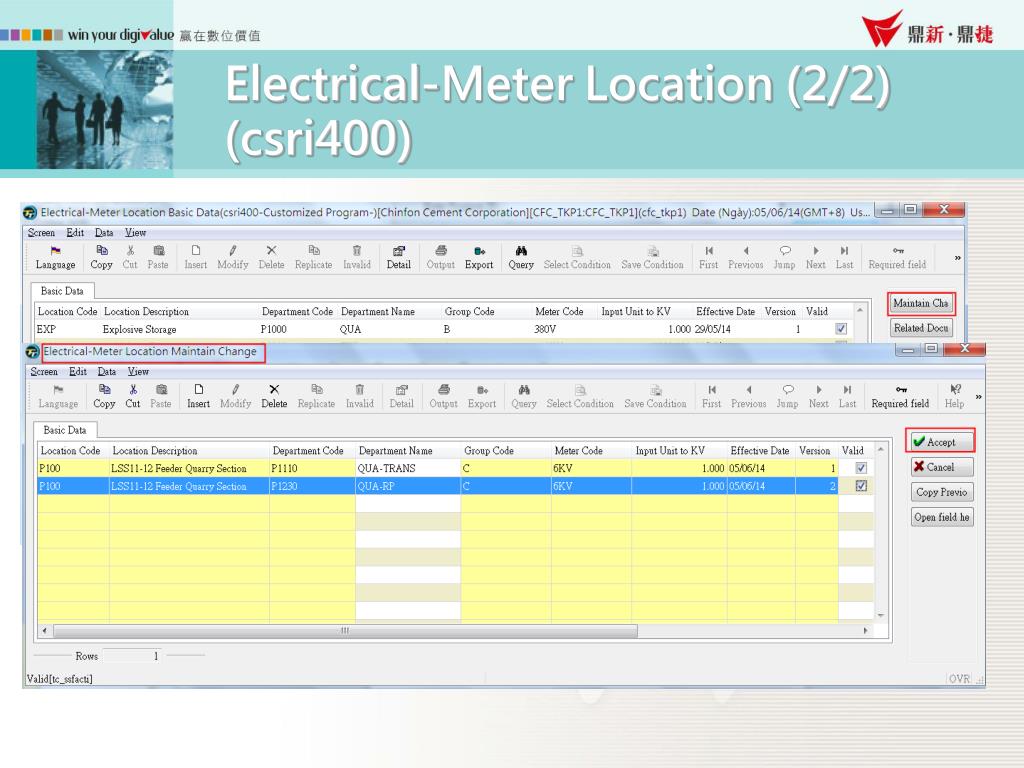Click Detail icon in back window toolbar
The height and width of the screenshot is (768, 1024).
pyautogui.click(x=398, y=251)
